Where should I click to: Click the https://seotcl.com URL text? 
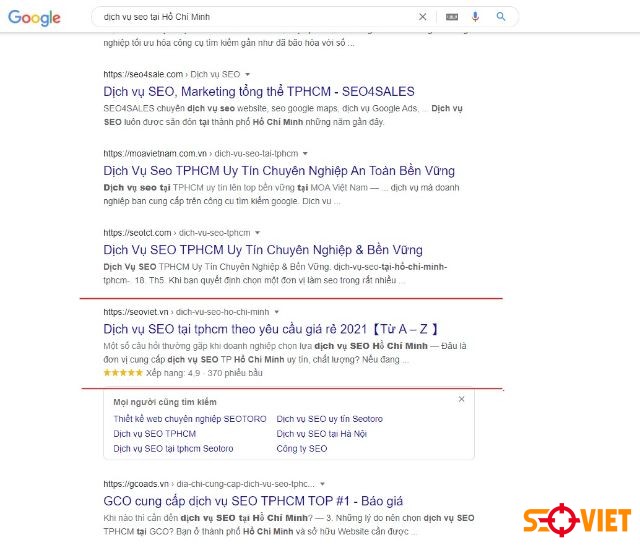[137, 233]
